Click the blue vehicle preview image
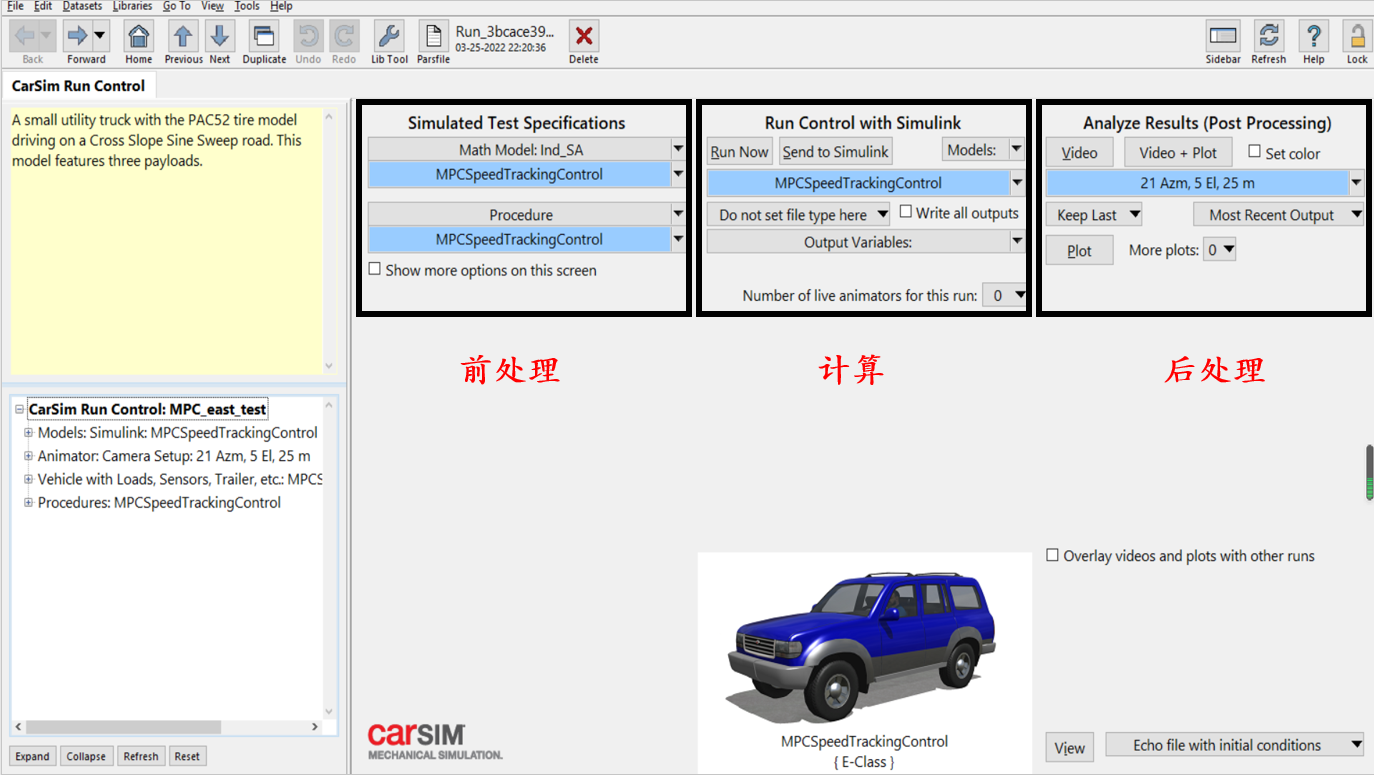The height and width of the screenshot is (775, 1374). (862, 640)
